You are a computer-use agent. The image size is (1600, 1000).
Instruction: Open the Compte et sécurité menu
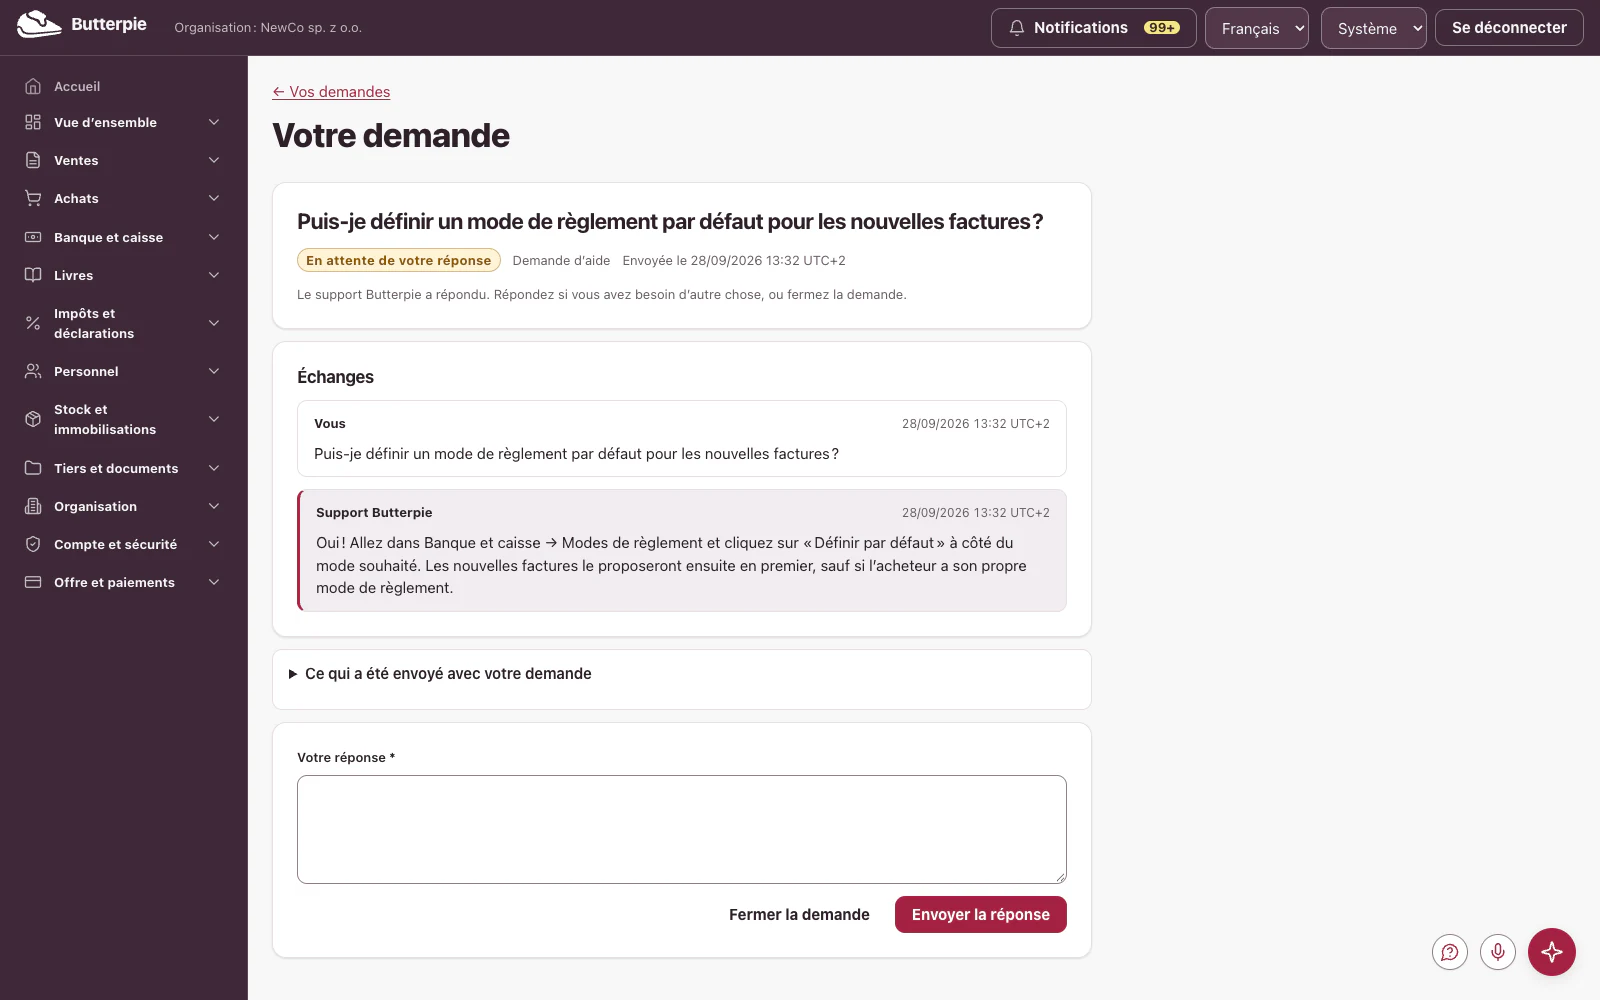pyautogui.click(x=124, y=544)
